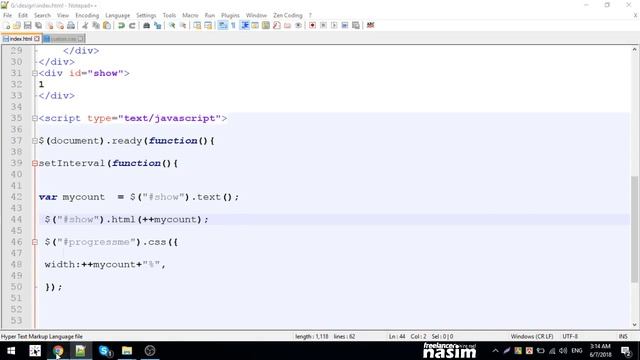Collapse the document ready fold on line 37
The width and height of the screenshot is (640, 360).
(x=35, y=141)
